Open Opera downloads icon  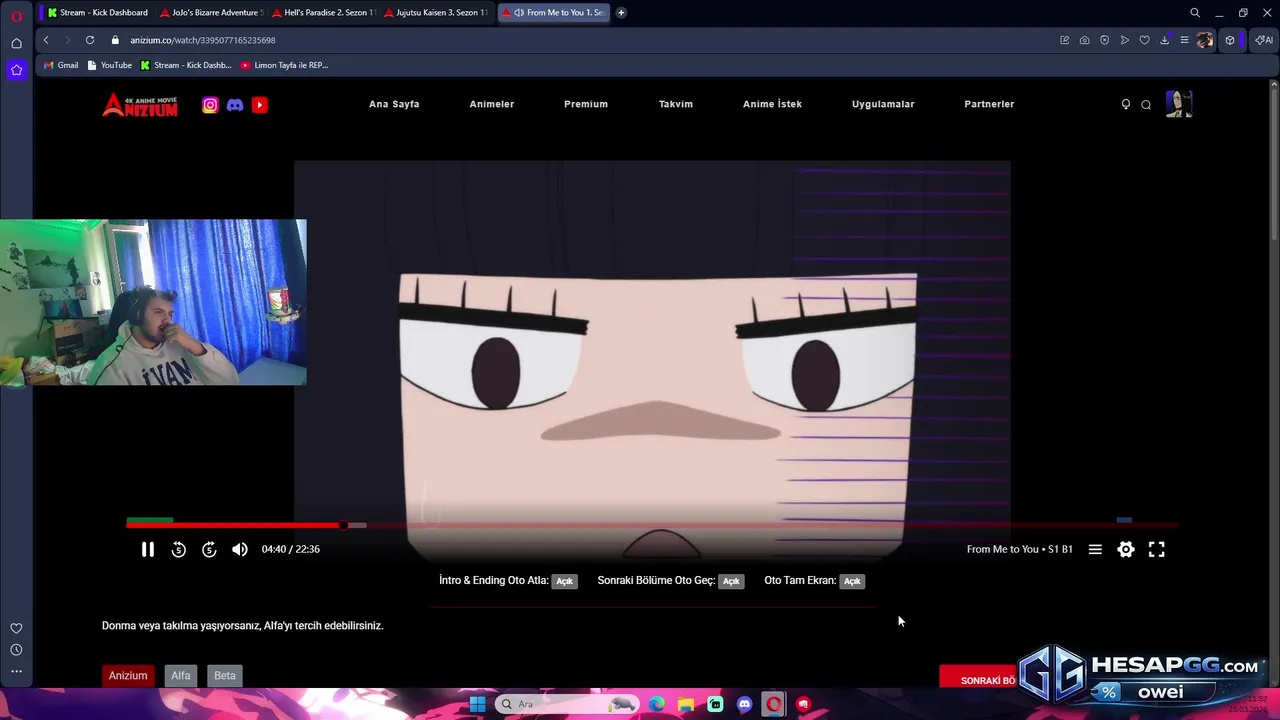[1164, 40]
